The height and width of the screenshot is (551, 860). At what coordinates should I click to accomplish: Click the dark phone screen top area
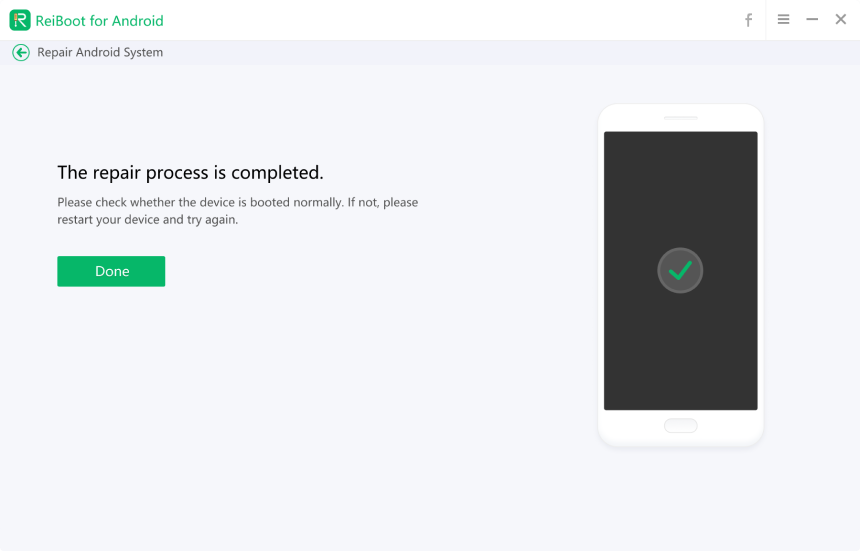coord(680,160)
